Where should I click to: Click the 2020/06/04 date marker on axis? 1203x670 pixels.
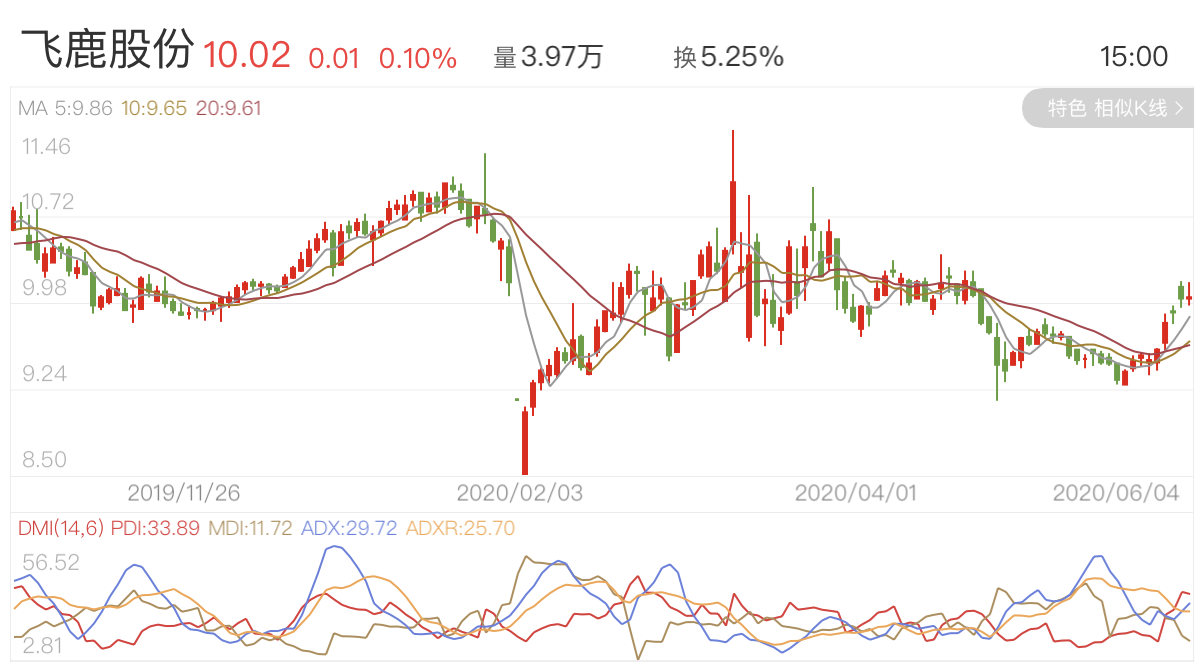pyautogui.click(x=1117, y=492)
